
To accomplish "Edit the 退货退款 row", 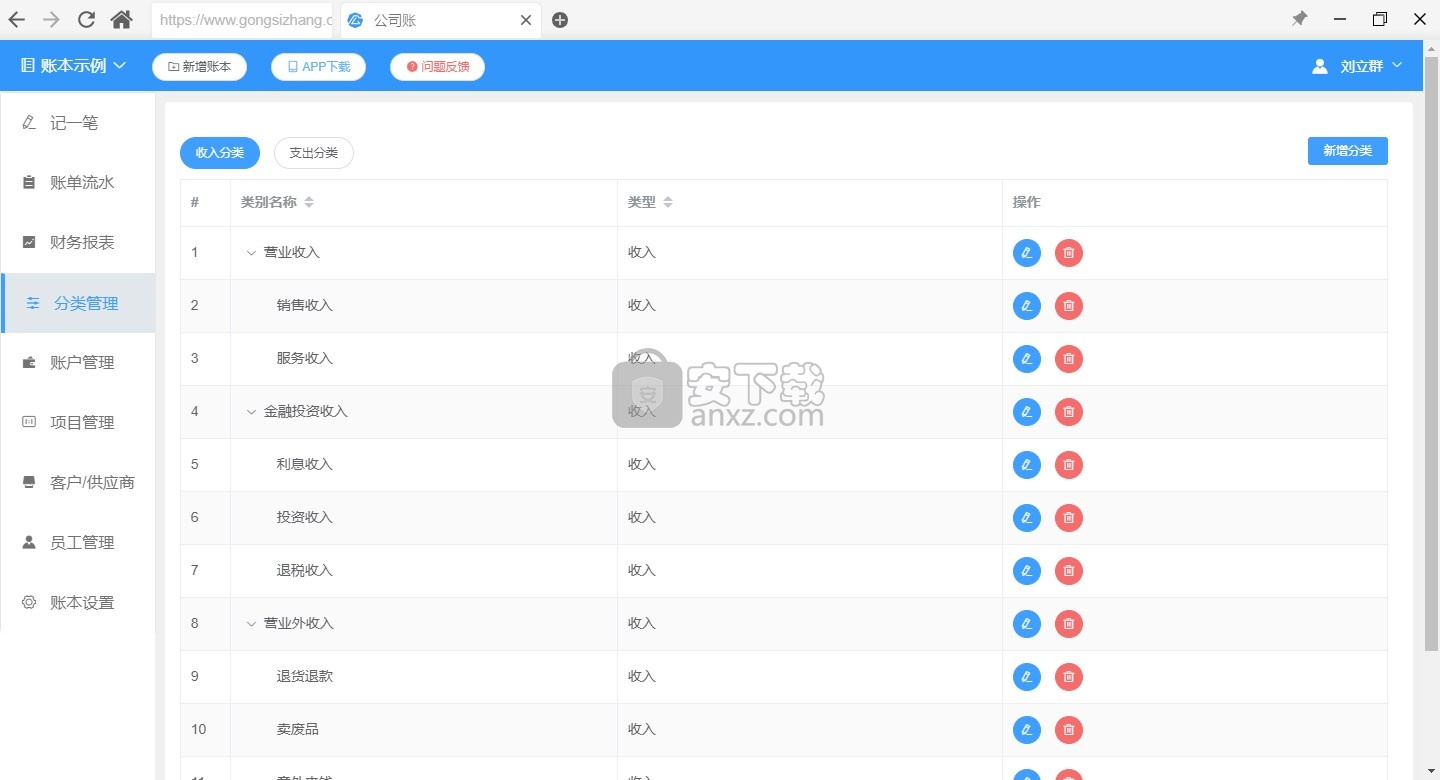I will pyautogui.click(x=1027, y=677).
